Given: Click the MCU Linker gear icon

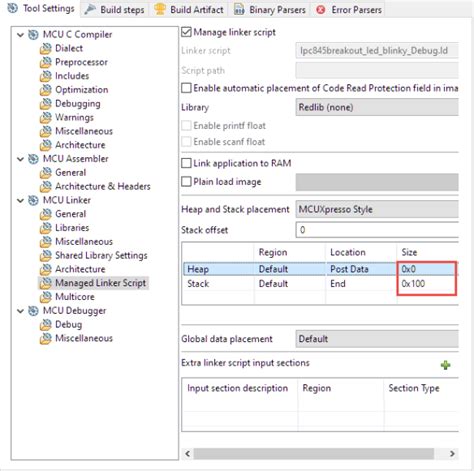Looking at the screenshot, I should click(33, 200).
